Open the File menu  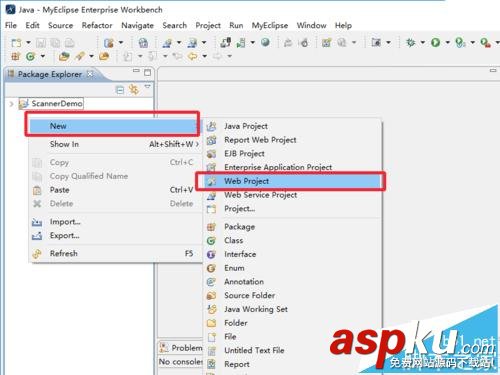click(11, 25)
